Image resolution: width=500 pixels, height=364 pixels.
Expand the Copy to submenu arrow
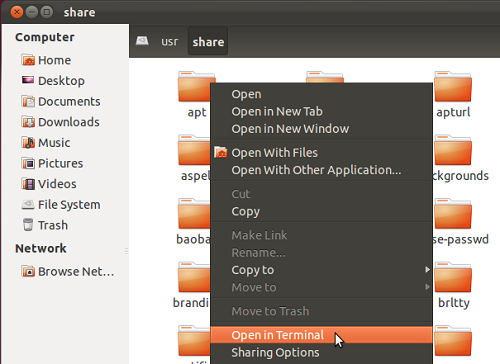click(x=427, y=269)
